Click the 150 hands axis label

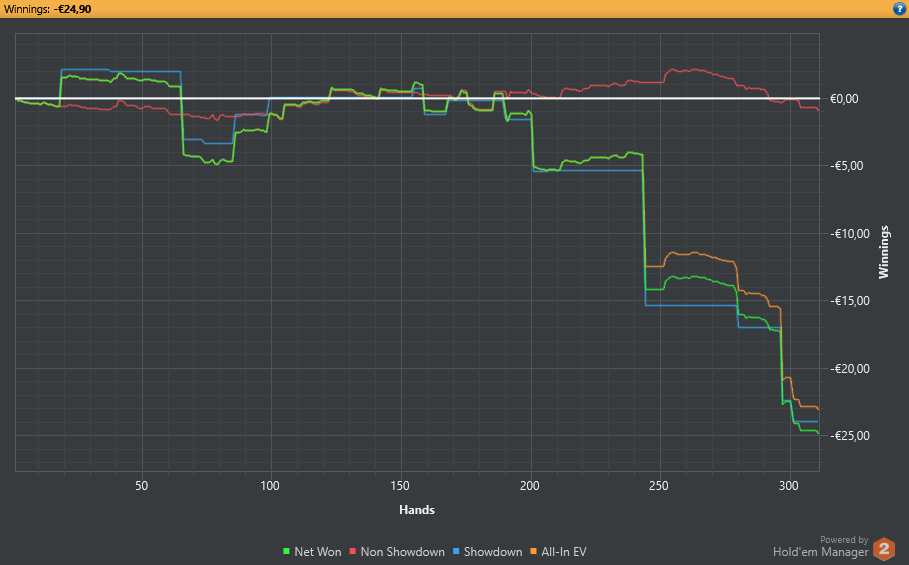point(400,486)
